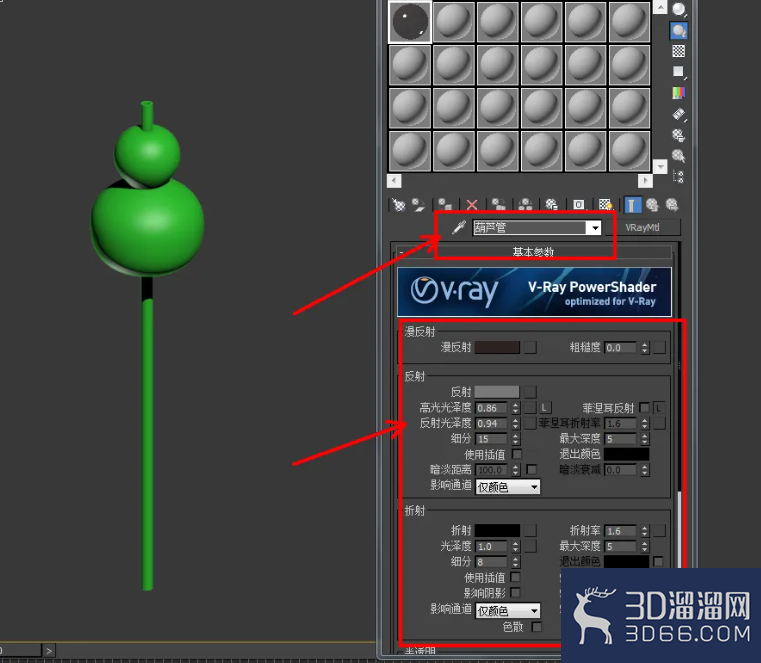Click the red X Reset Map icon

point(472,205)
